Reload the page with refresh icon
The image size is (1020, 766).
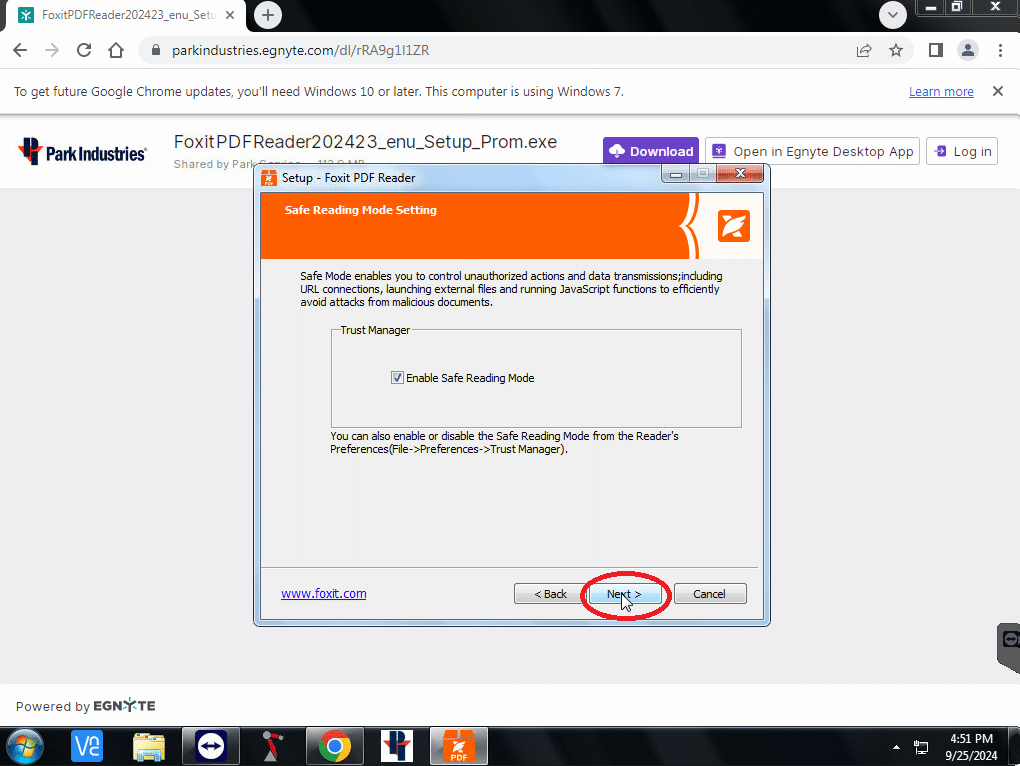pyautogui.click(x=84, y=50)
